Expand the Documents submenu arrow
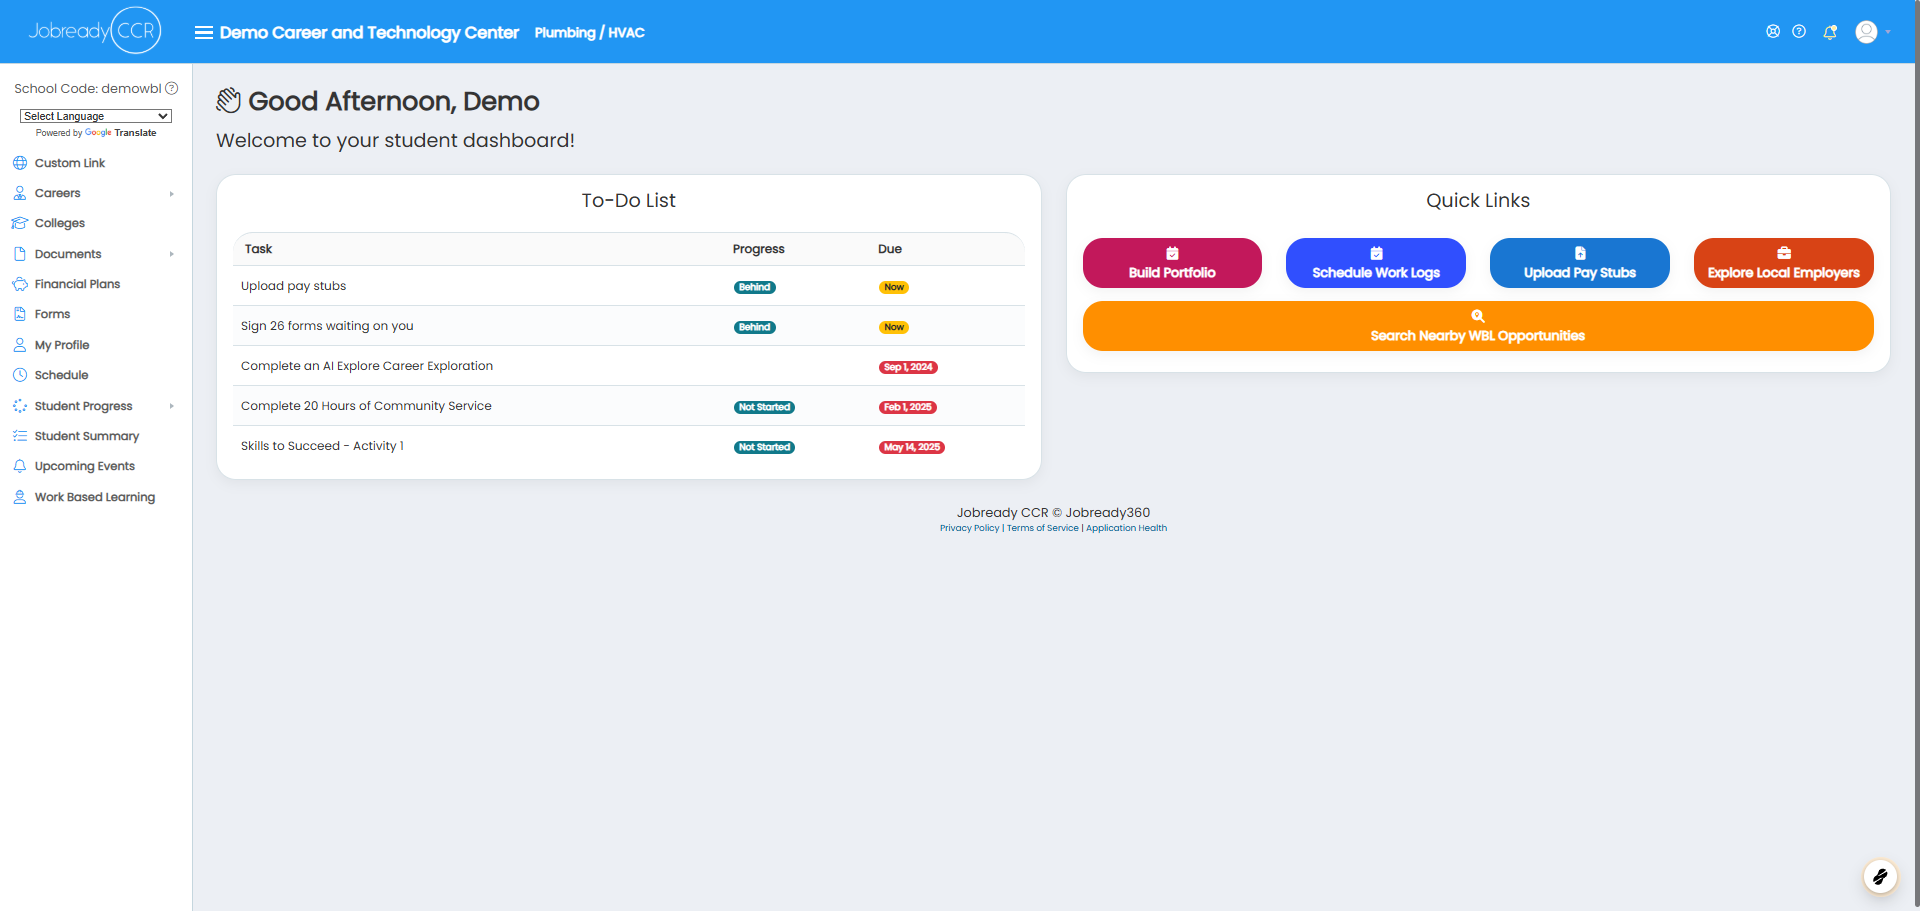Screen dimensions: 1920x911 [x=172, y=254]
